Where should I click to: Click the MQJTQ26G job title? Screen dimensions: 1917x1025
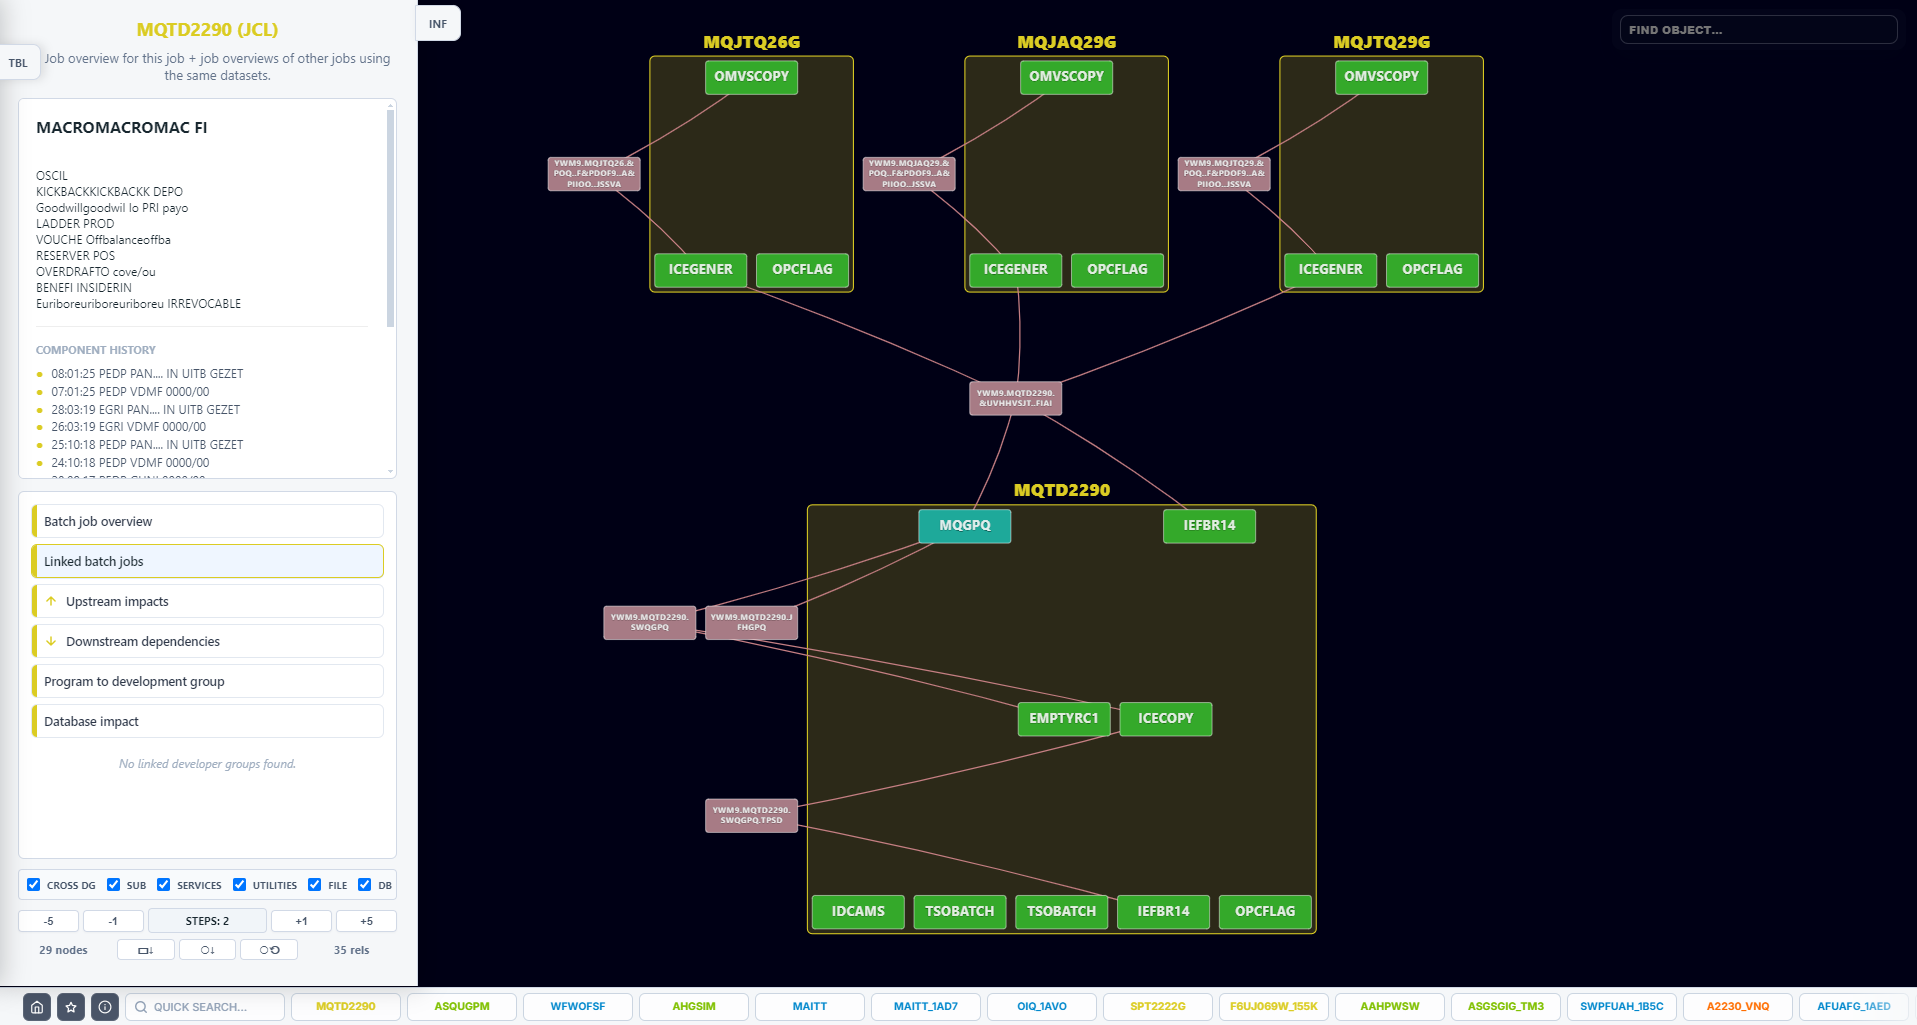752,42
